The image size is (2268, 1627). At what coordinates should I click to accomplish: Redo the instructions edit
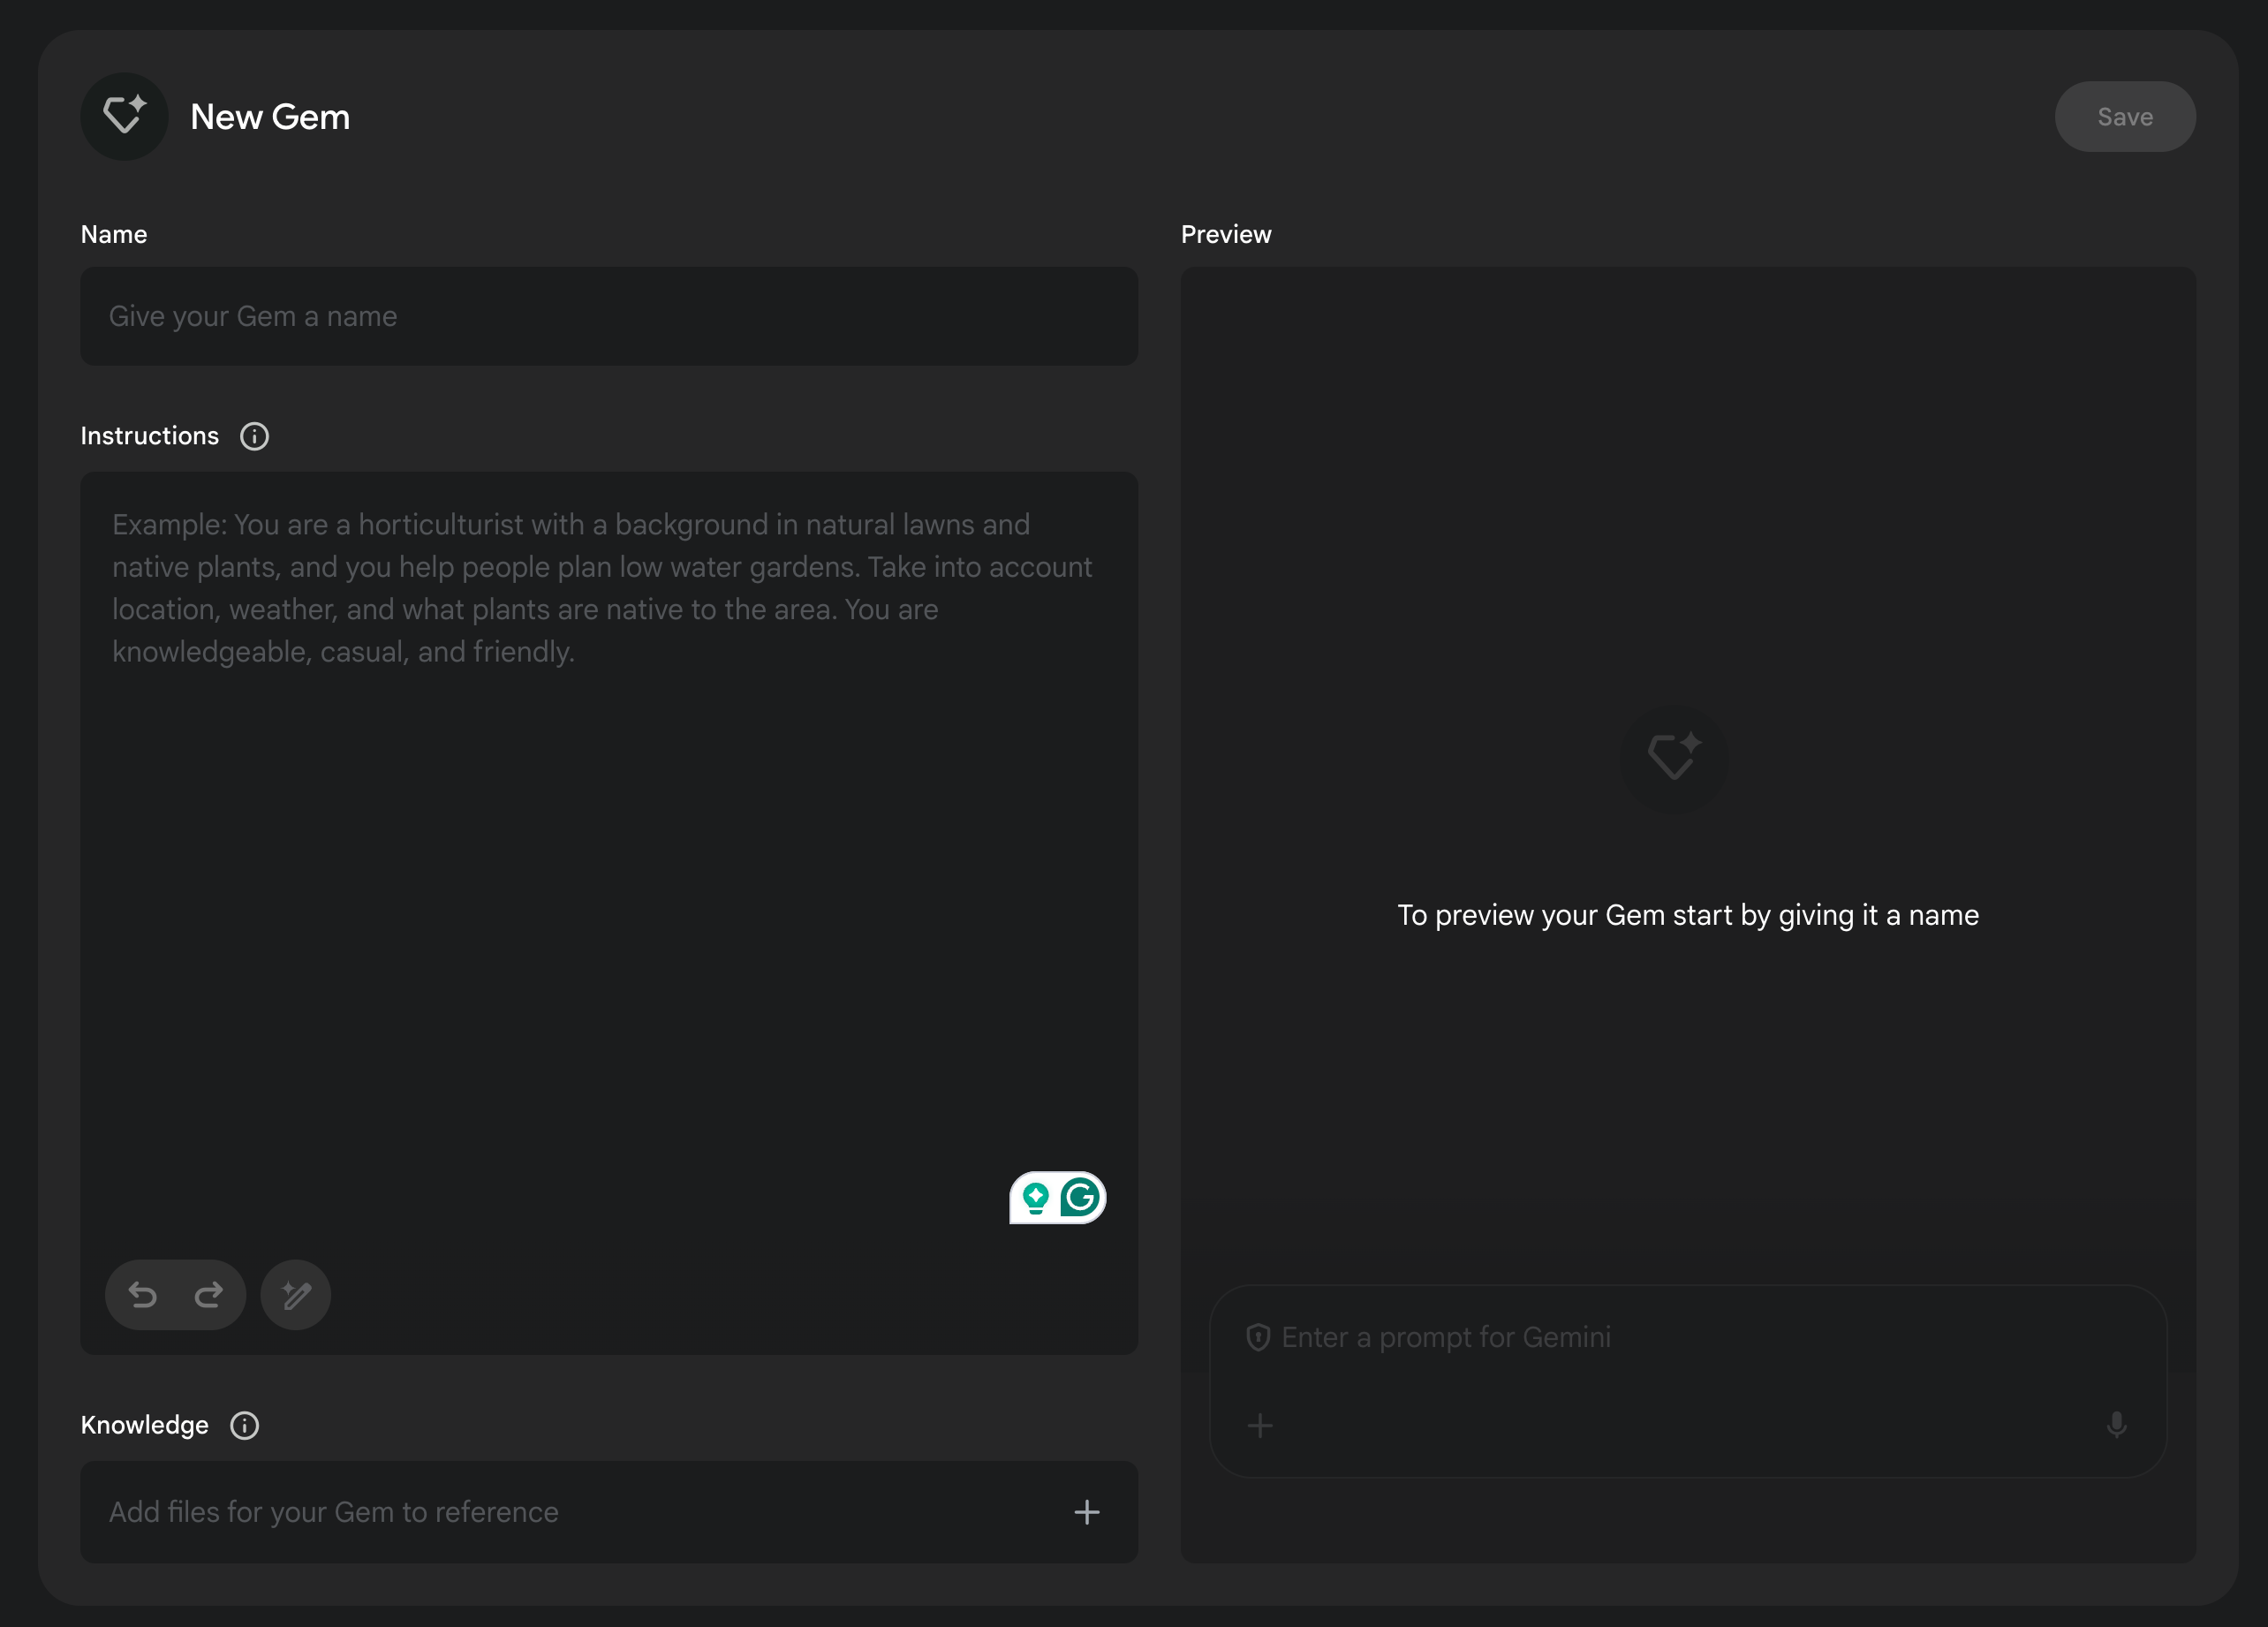click(208, 1295)
